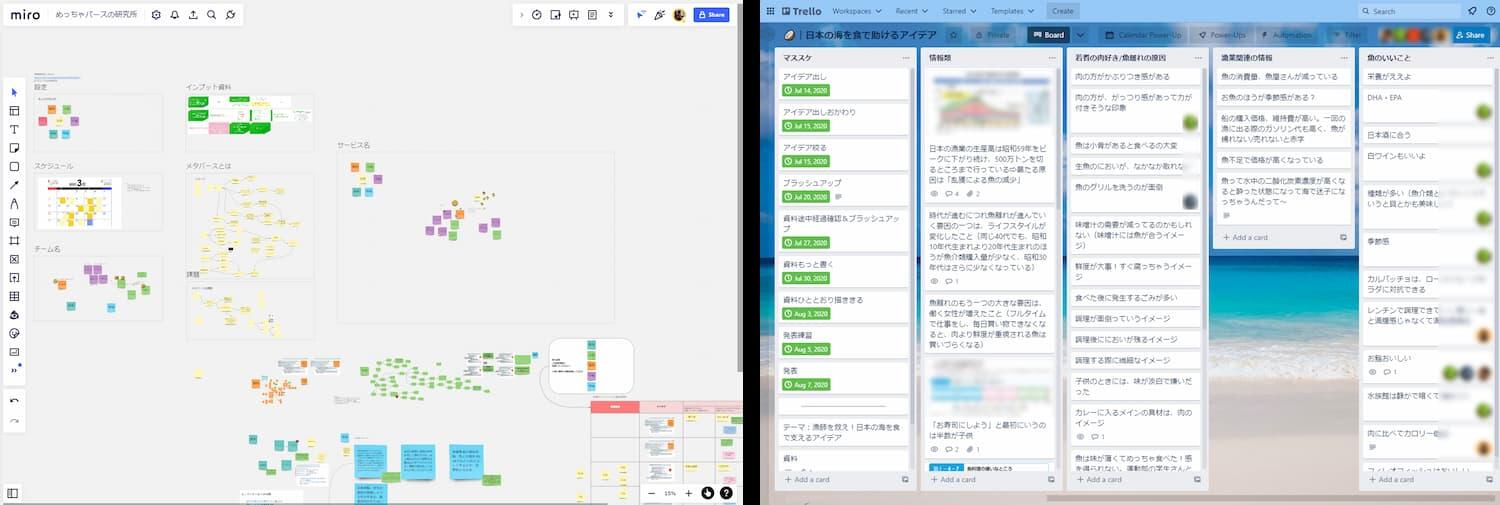Select the Upload tool in Miro toolbar

[14, 278]
